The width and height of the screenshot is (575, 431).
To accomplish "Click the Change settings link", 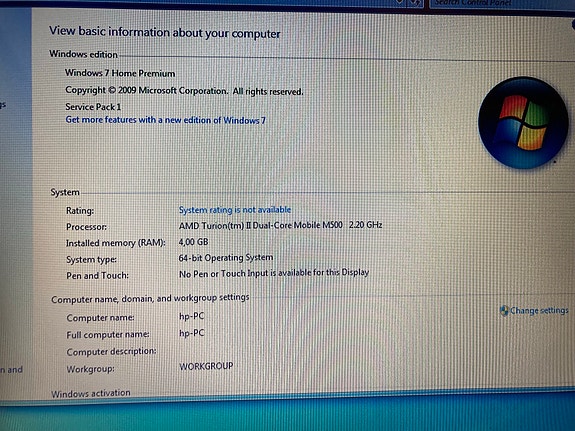I will pos(539,311).
